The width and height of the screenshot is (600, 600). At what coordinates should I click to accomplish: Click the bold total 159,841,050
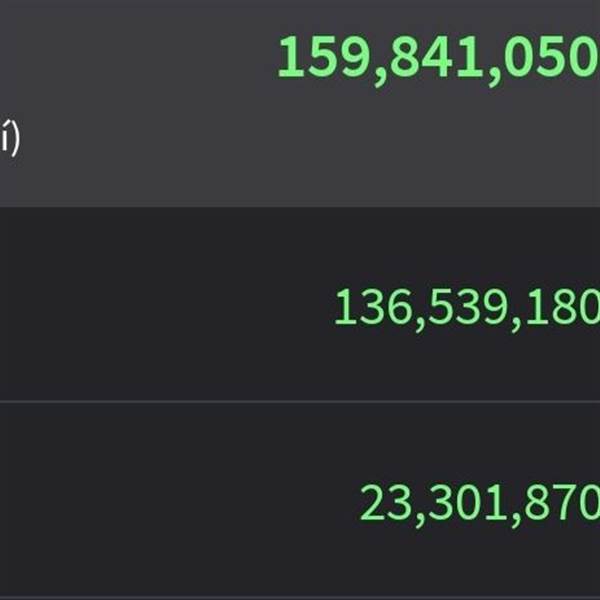pos(438,57)
